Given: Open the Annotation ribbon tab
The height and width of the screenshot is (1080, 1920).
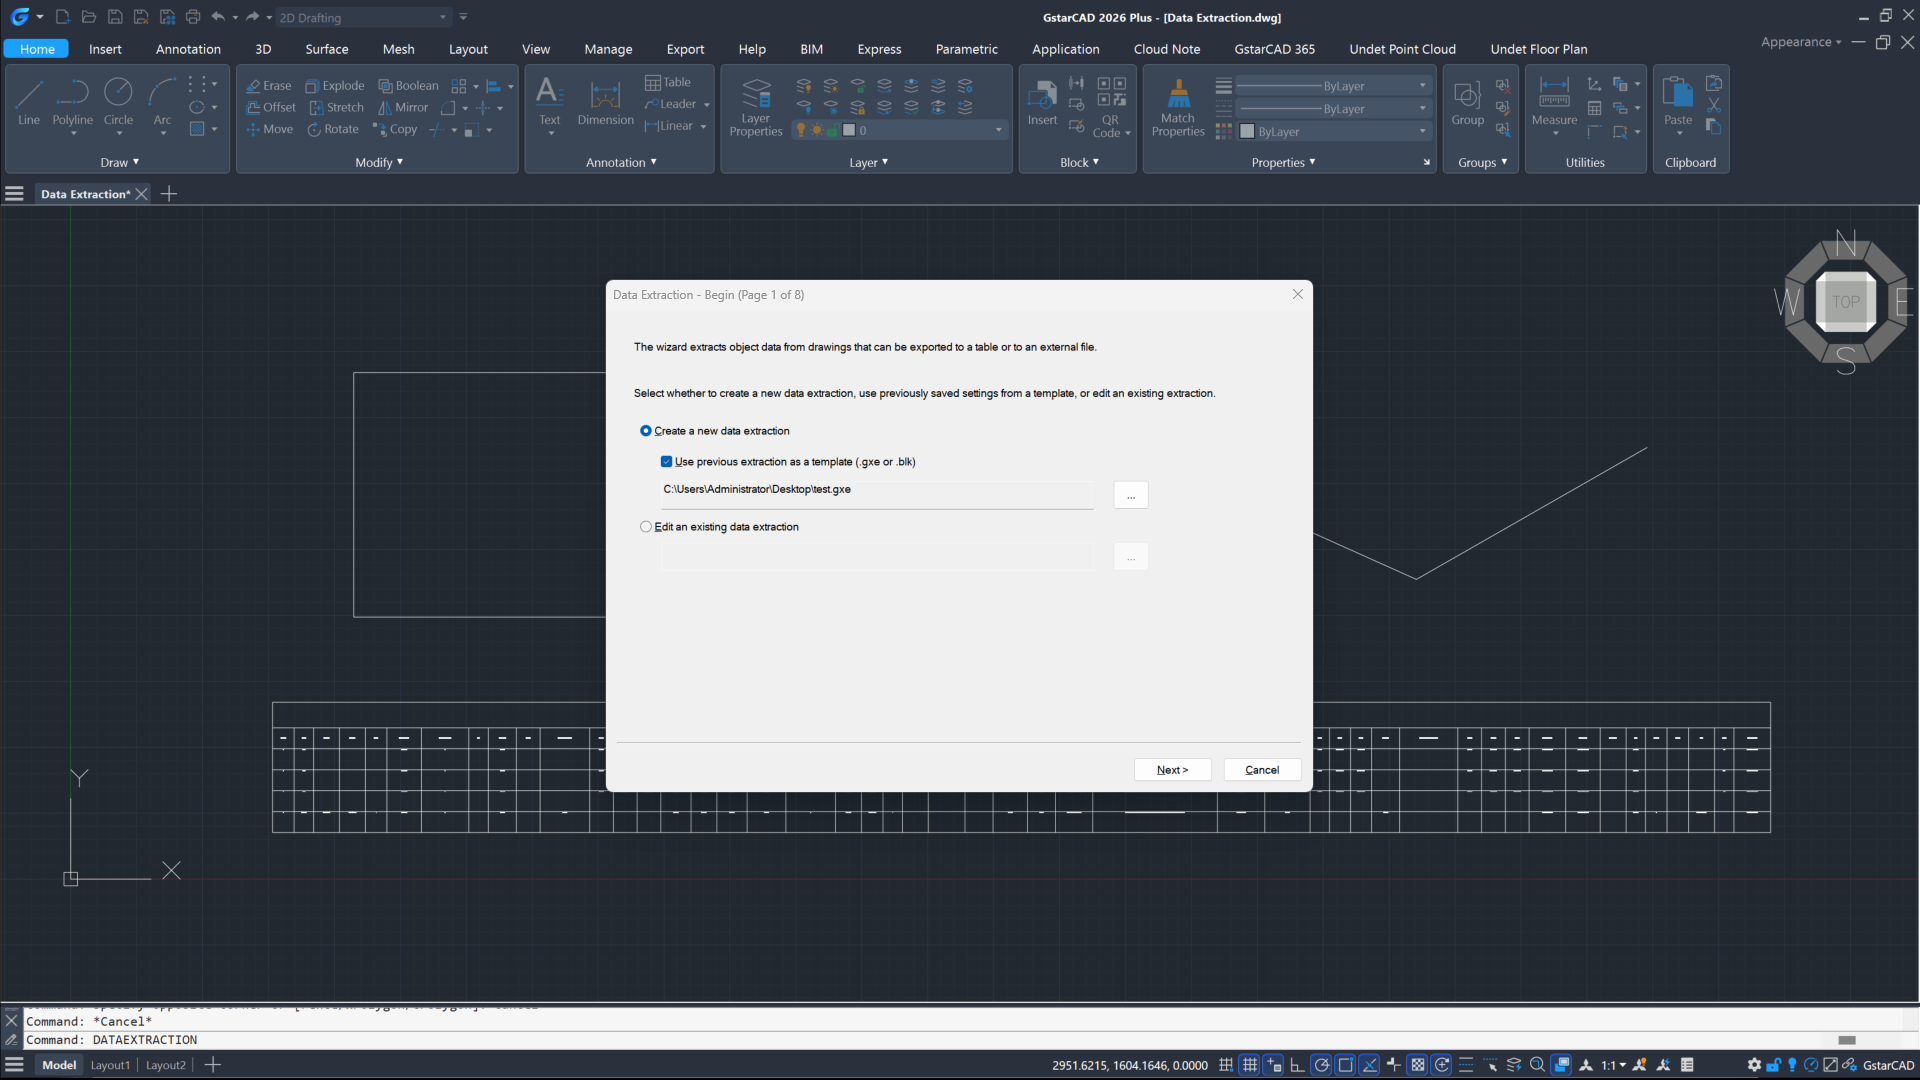Looking at the screenshot, I should click(188, 49).
